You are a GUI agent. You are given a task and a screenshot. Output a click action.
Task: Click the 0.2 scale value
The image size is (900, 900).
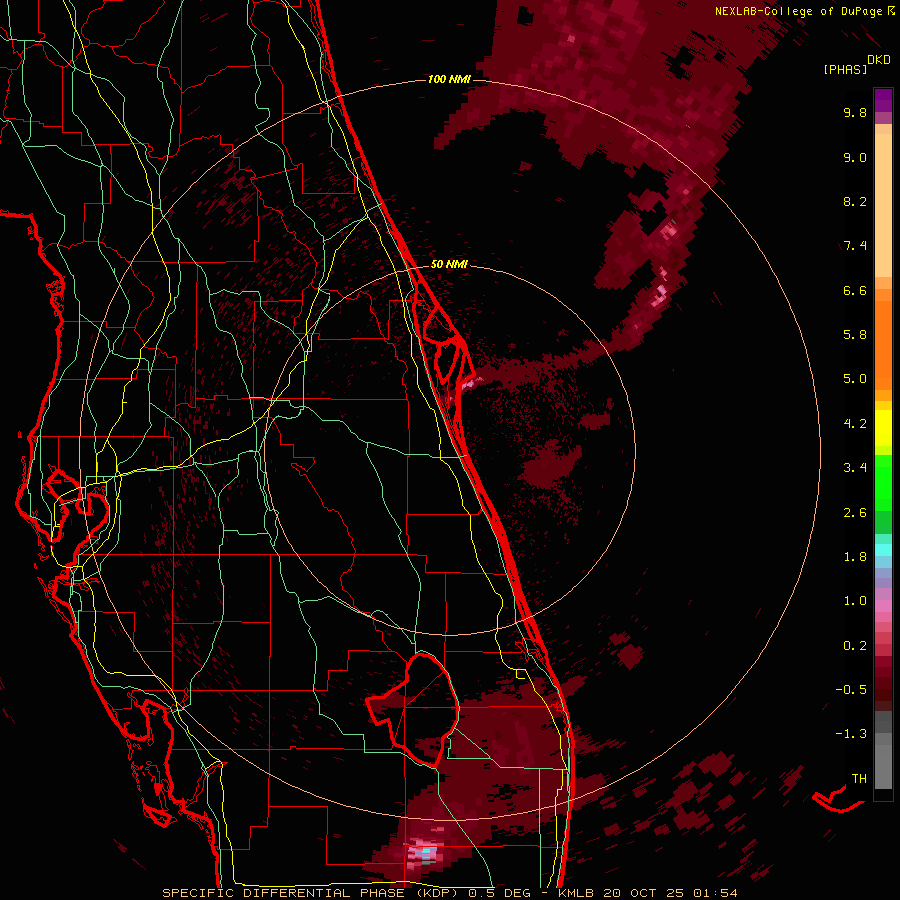[855, 646]
